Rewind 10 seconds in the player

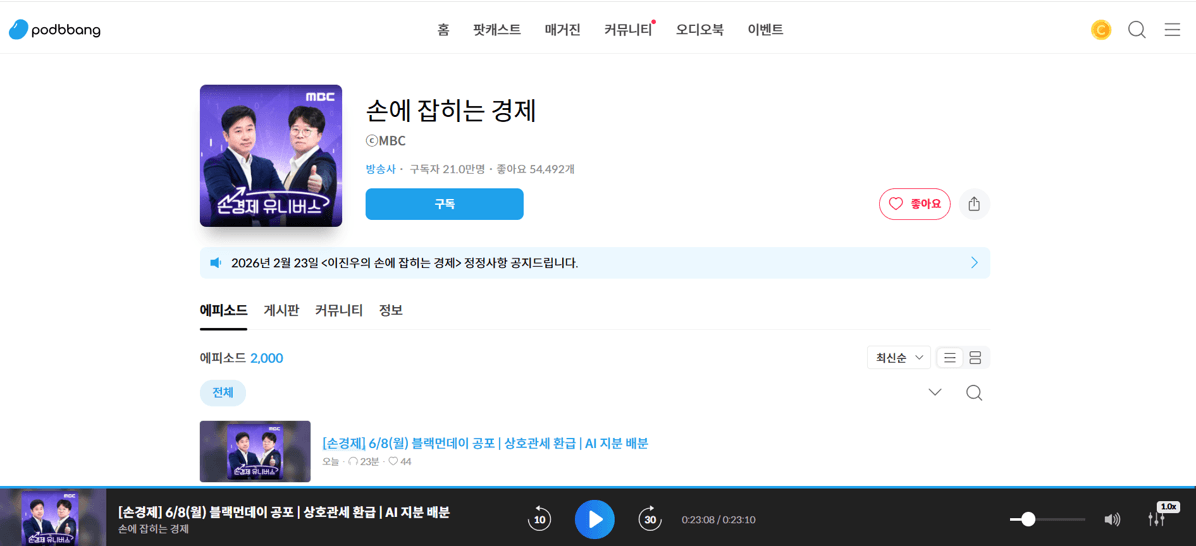click(539, 519)
